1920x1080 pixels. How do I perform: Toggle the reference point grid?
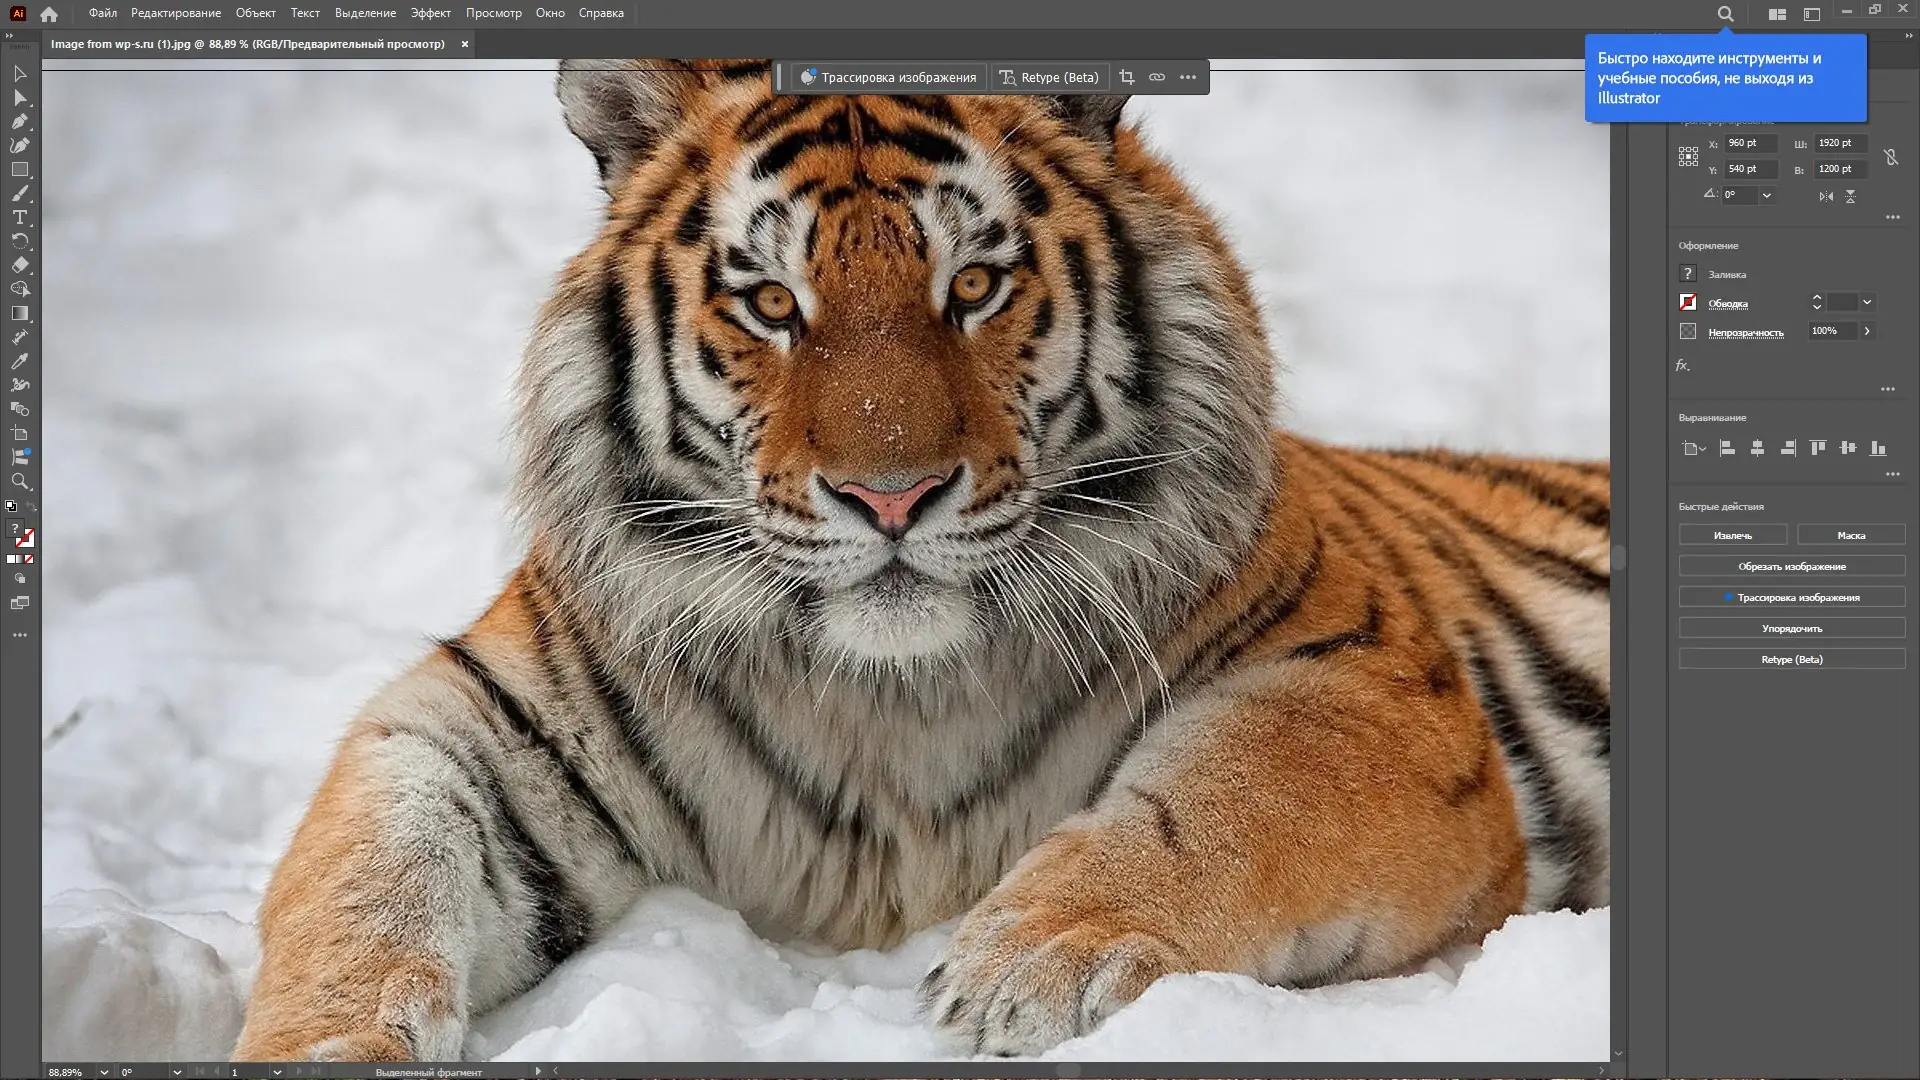coord(1688,156)
